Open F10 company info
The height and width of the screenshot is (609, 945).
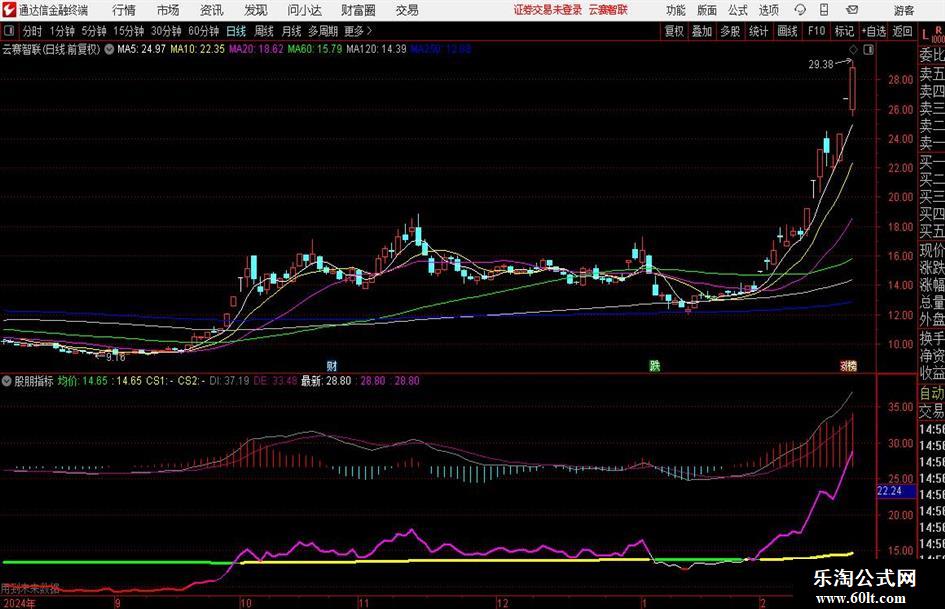pos(816,31)
